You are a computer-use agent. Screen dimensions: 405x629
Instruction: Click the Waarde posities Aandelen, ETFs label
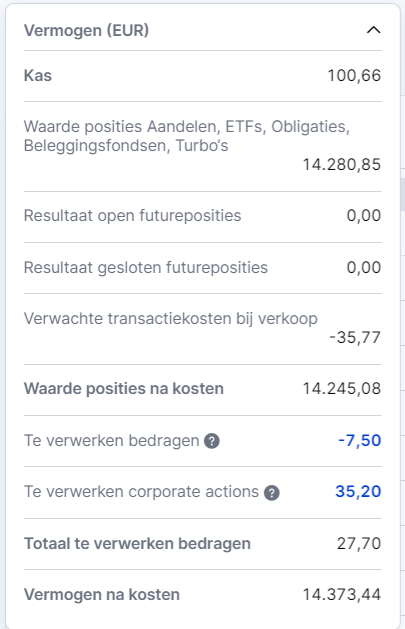pos(186,136)
